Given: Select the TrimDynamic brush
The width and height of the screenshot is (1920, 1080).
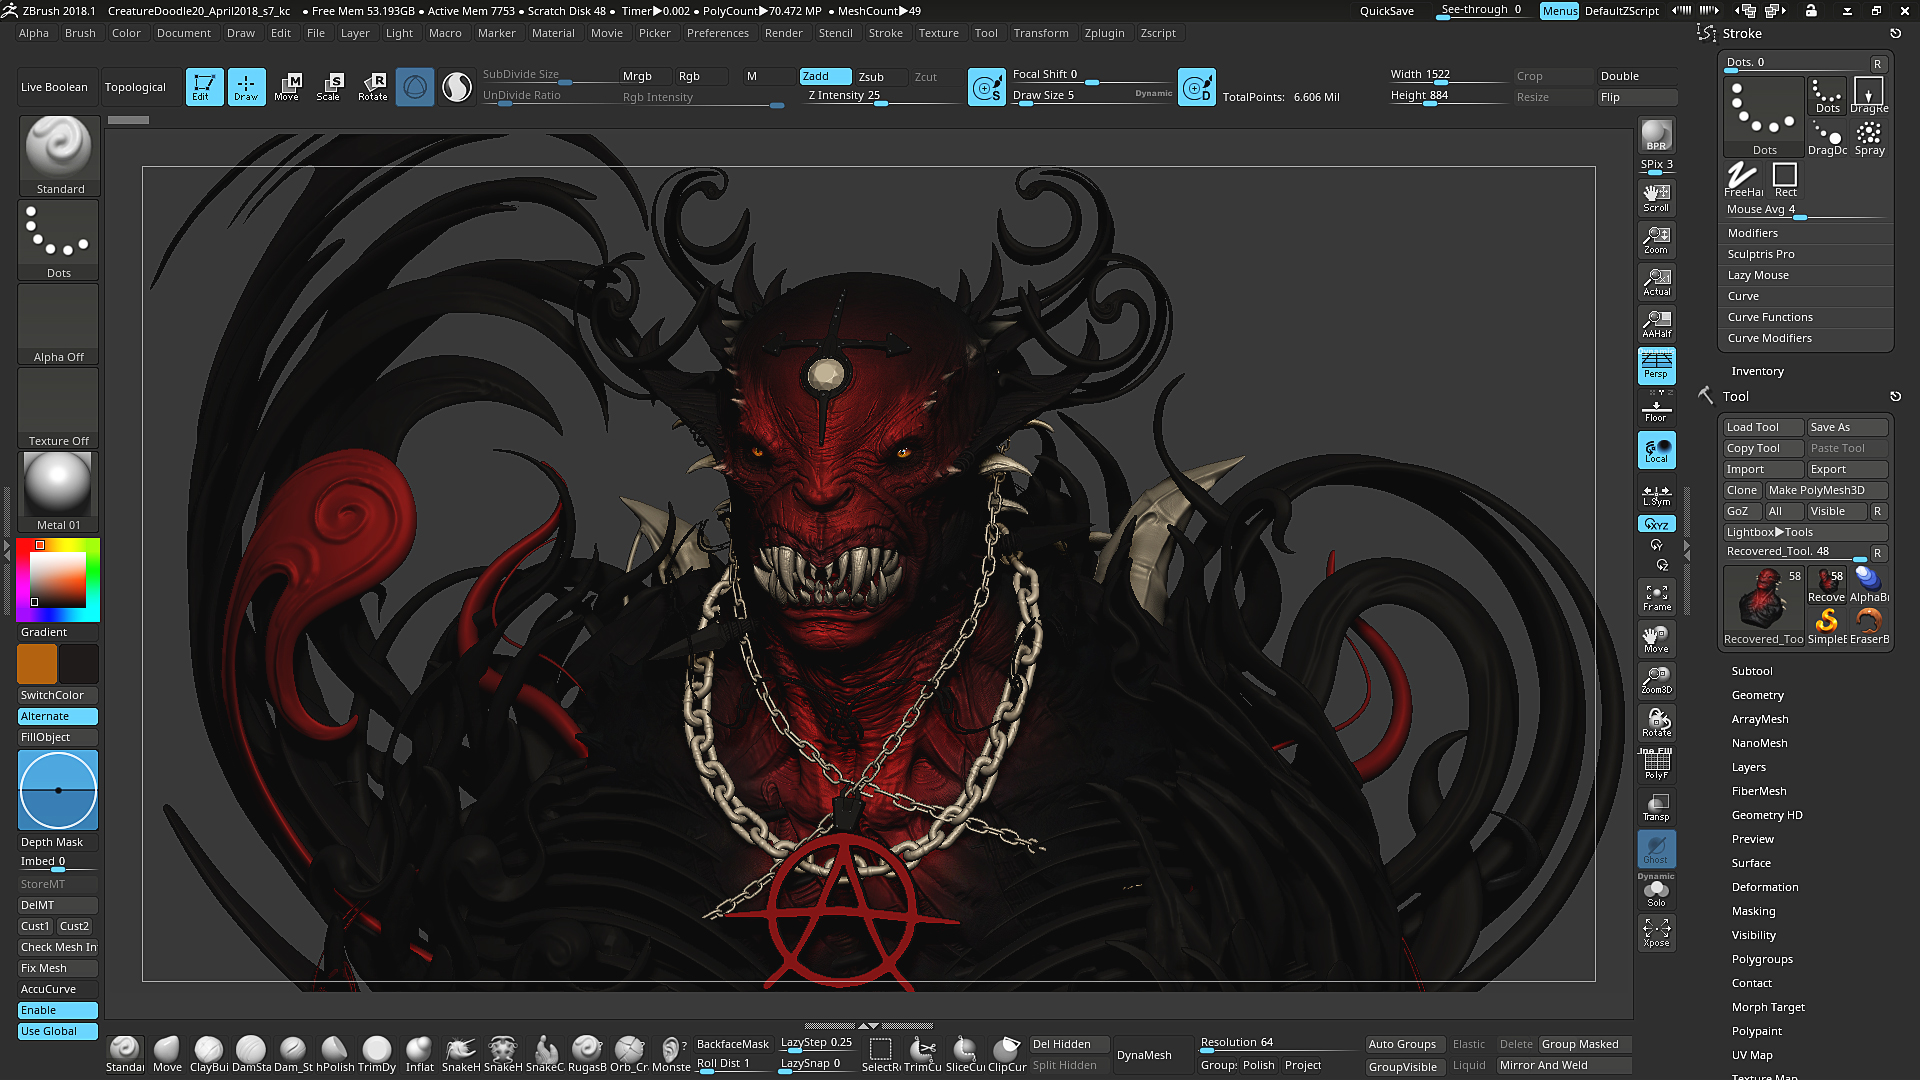Looking at the screenshot, I should pyautogui.click(x=377, y=1055).
